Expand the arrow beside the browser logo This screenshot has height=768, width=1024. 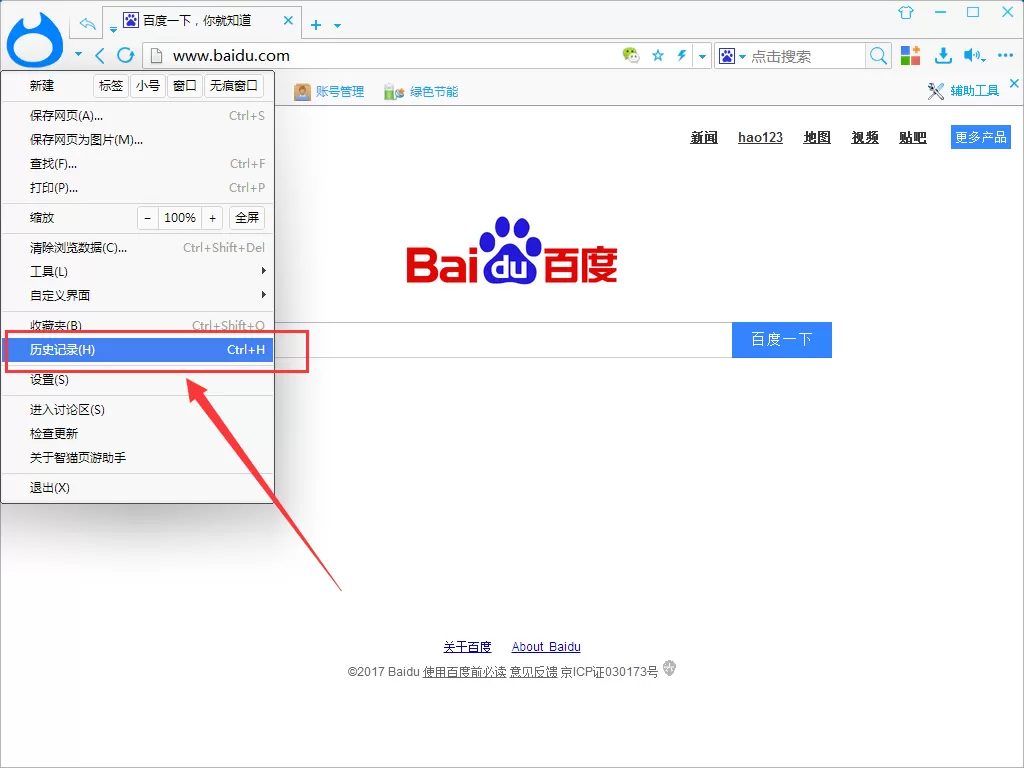point(78,54)
